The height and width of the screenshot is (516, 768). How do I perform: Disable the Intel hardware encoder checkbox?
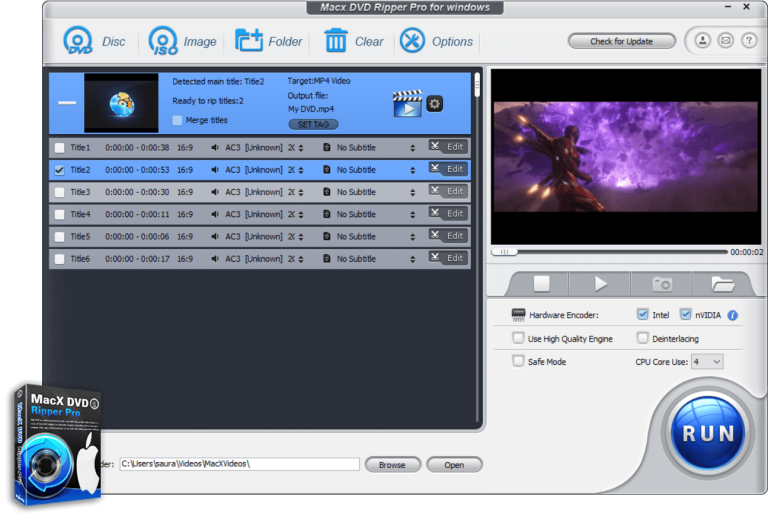642,314
